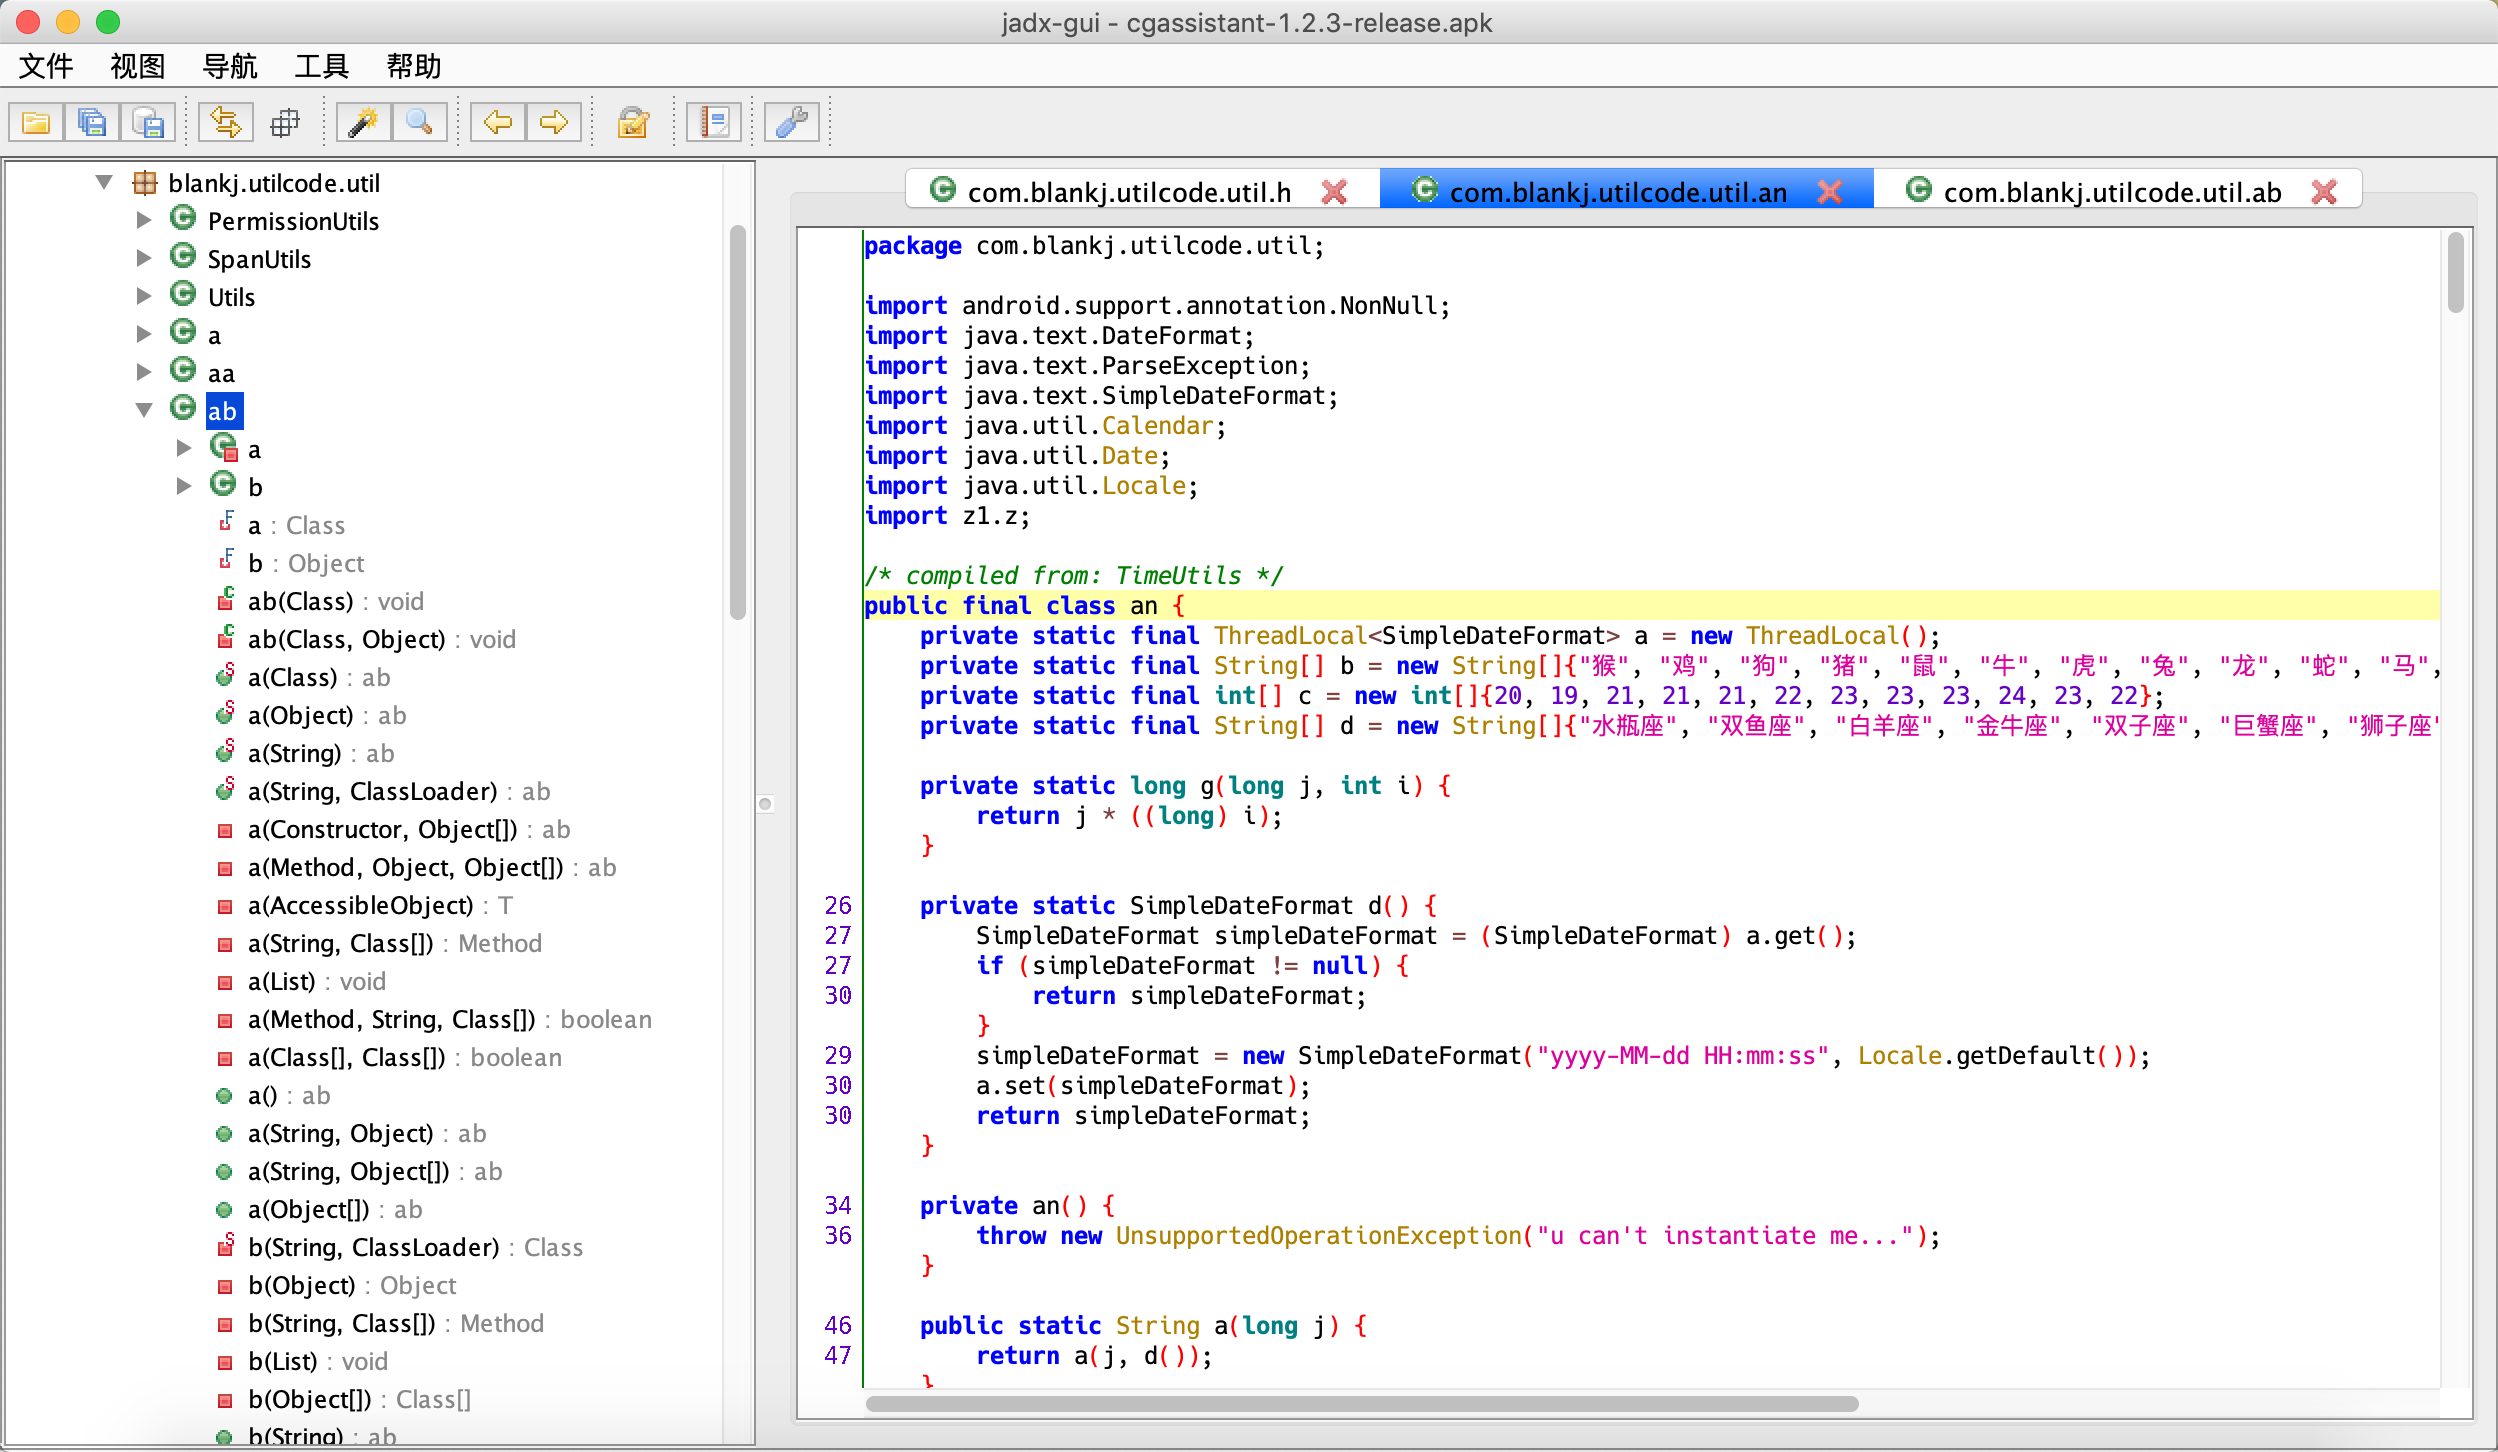Navigate back with the left arrow
Image resolution: width=2498 pixels, height=1452 pixels.
click(x=497, y=121)
